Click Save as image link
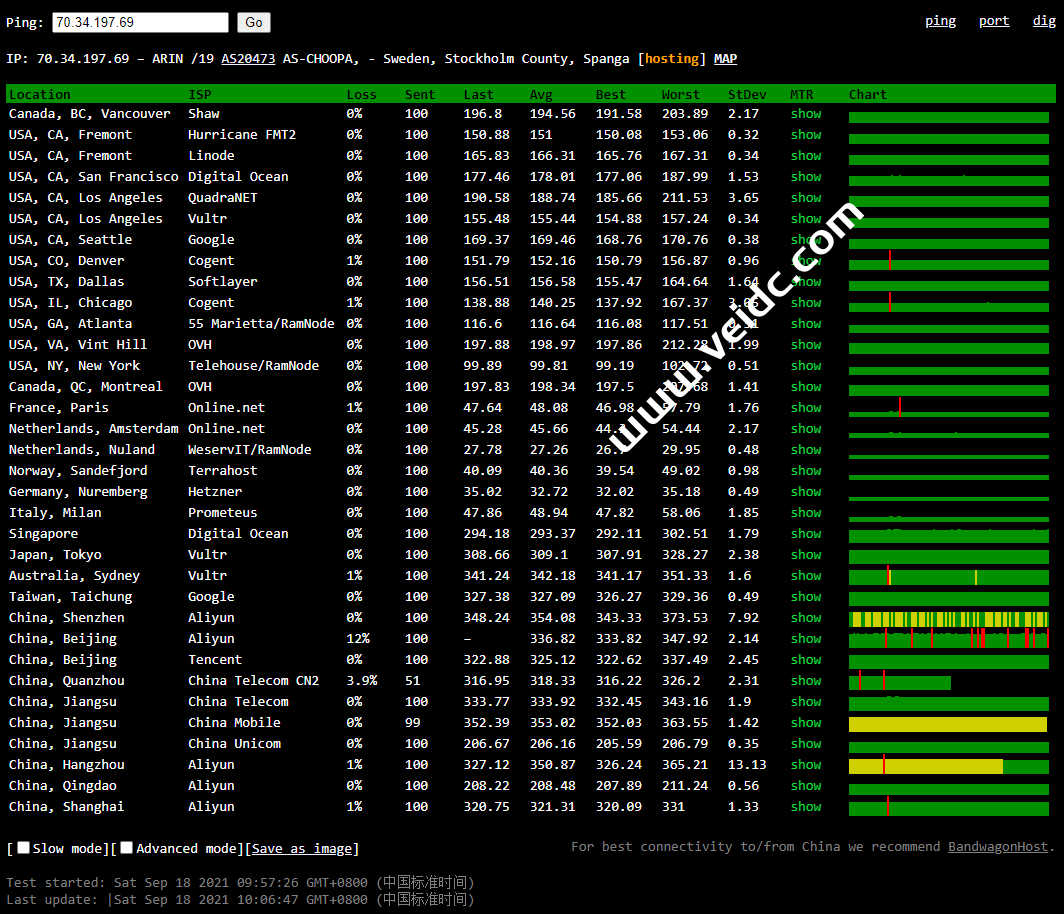 [x=301, y=849]
